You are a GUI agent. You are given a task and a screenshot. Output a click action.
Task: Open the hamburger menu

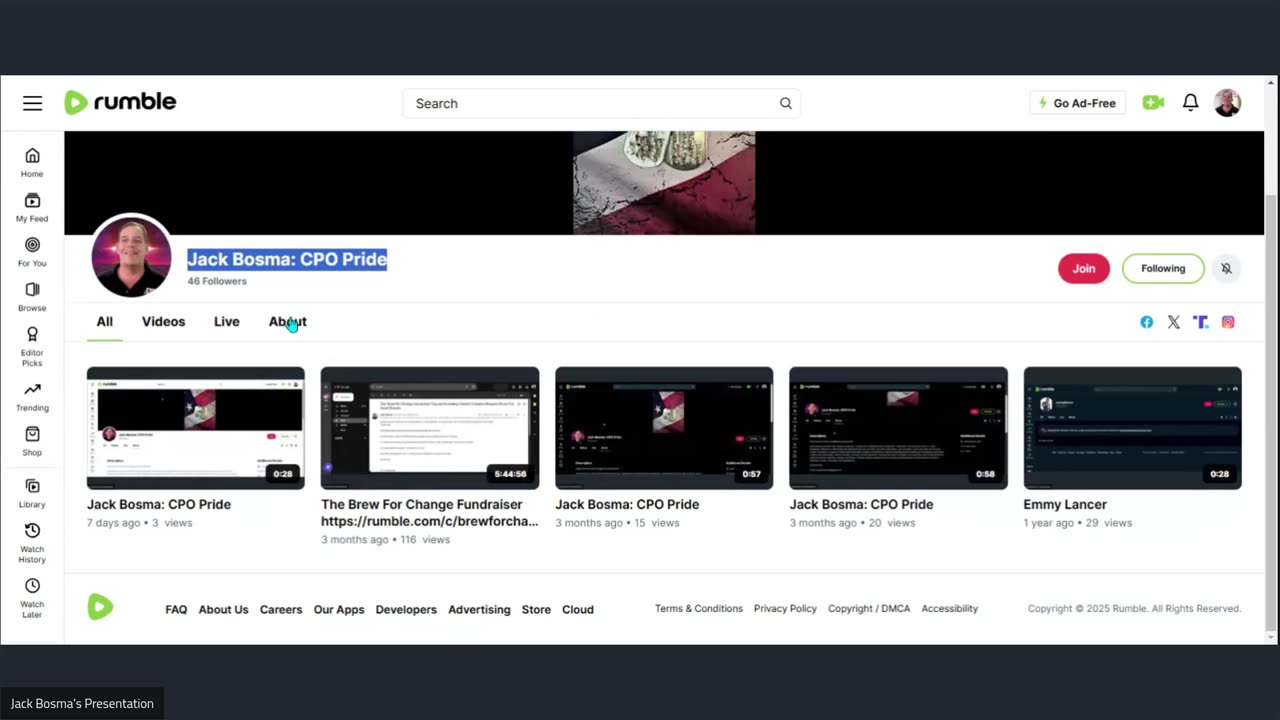[33, 103]
